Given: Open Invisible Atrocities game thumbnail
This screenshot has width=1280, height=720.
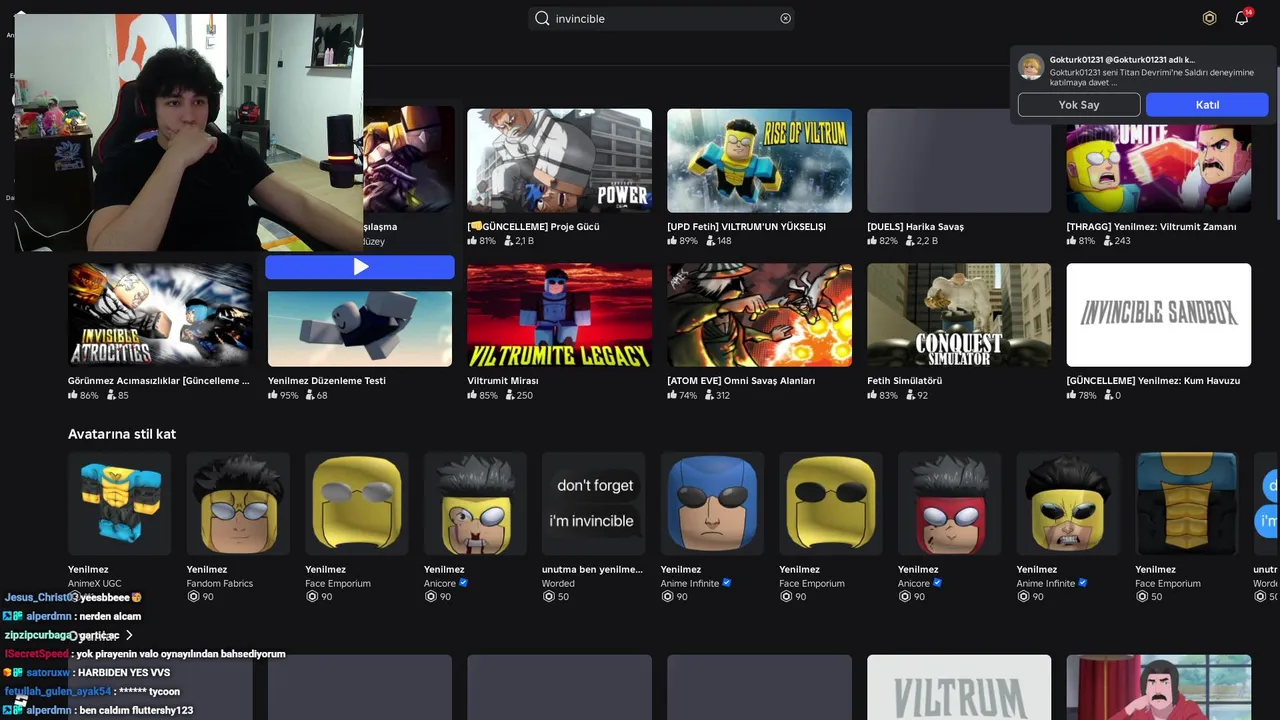Looking at the screenshot, I should tap(160, 315).
